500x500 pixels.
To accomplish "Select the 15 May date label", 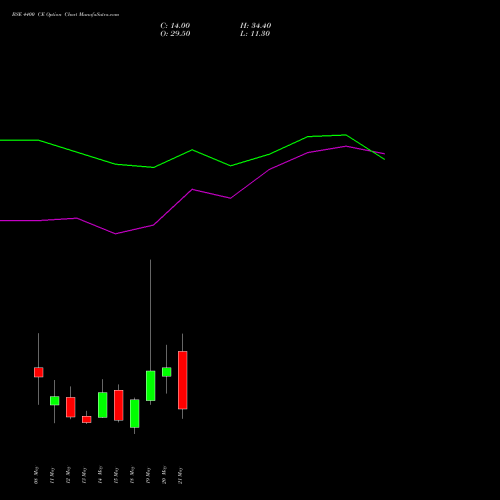I will (116, 475).
